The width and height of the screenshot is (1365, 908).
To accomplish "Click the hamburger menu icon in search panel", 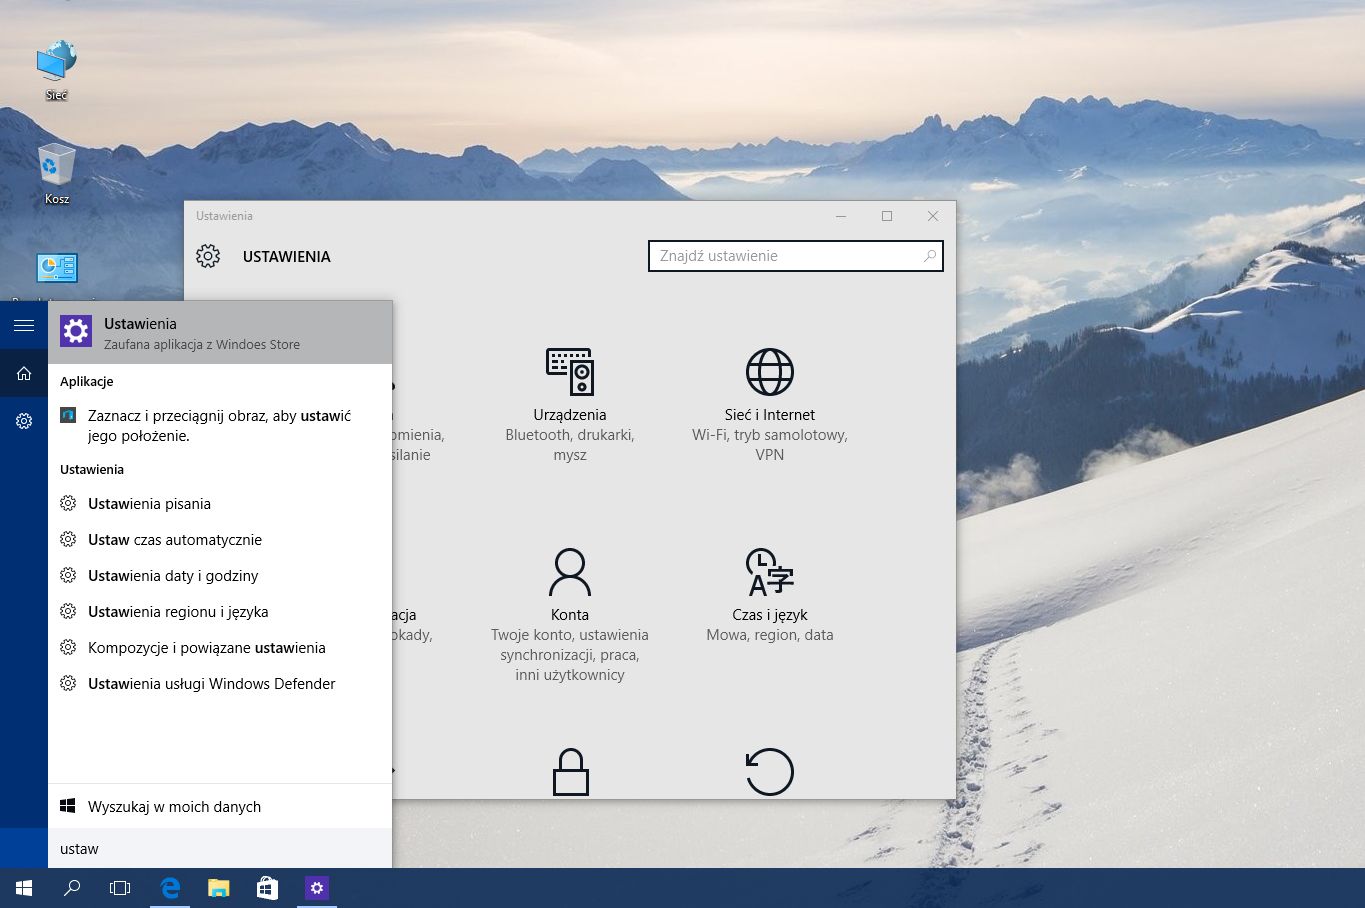I will point(24,325).
